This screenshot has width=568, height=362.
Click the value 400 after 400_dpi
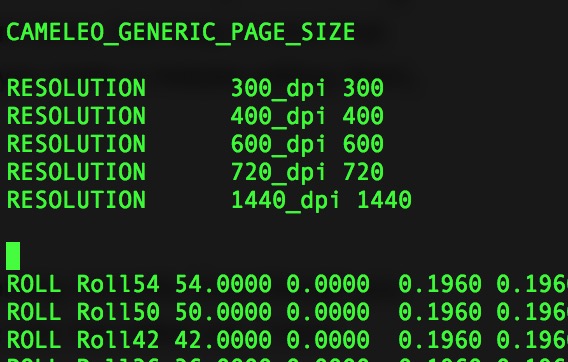pyautogui.click(x=363, y=116)
